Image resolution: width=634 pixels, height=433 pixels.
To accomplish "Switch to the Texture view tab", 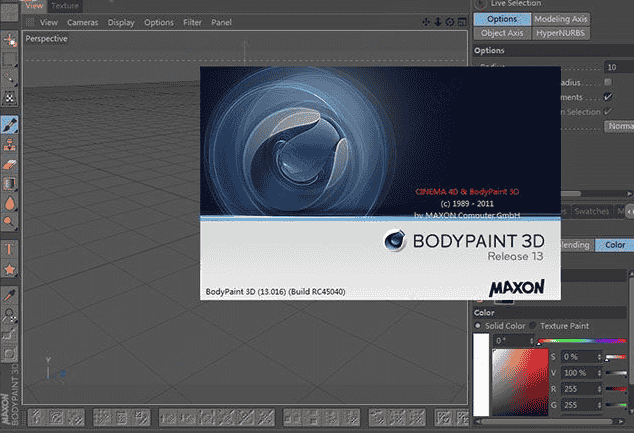I will pos(66,5).
